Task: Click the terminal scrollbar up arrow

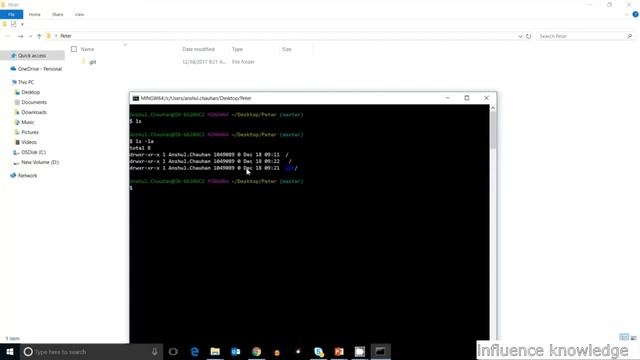Action: click(x=493, y=108)
